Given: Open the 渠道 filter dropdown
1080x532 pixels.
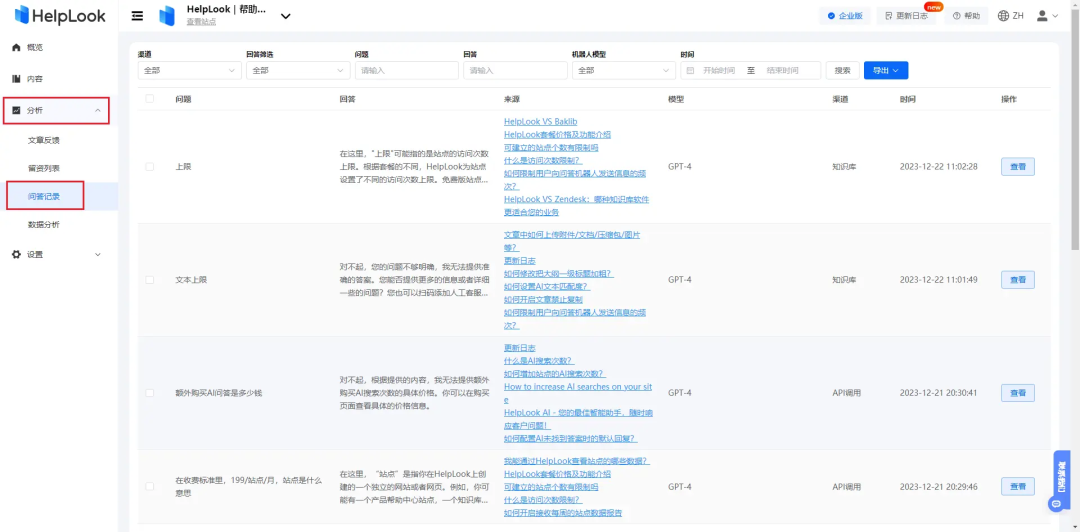Looking at the screenshot, I should (189, 70).
